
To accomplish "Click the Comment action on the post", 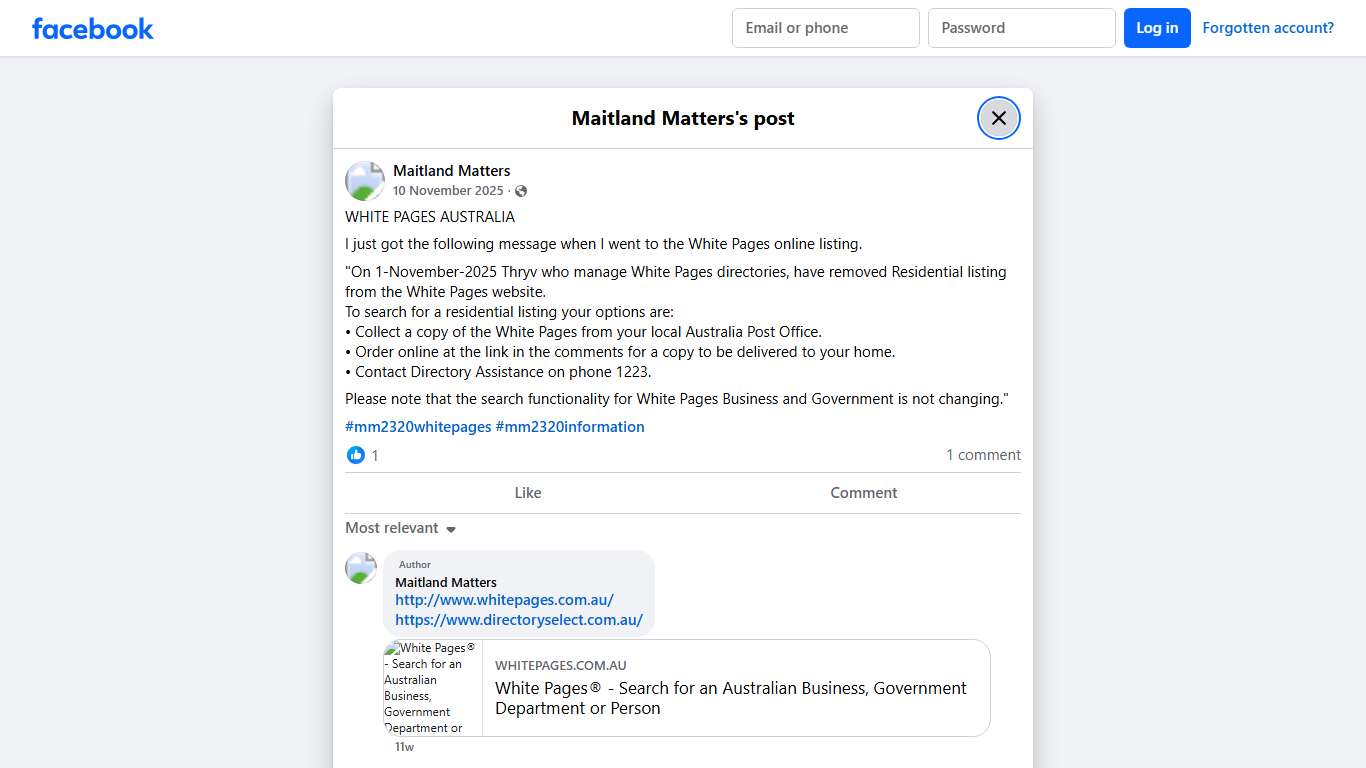I will [863, 492].
